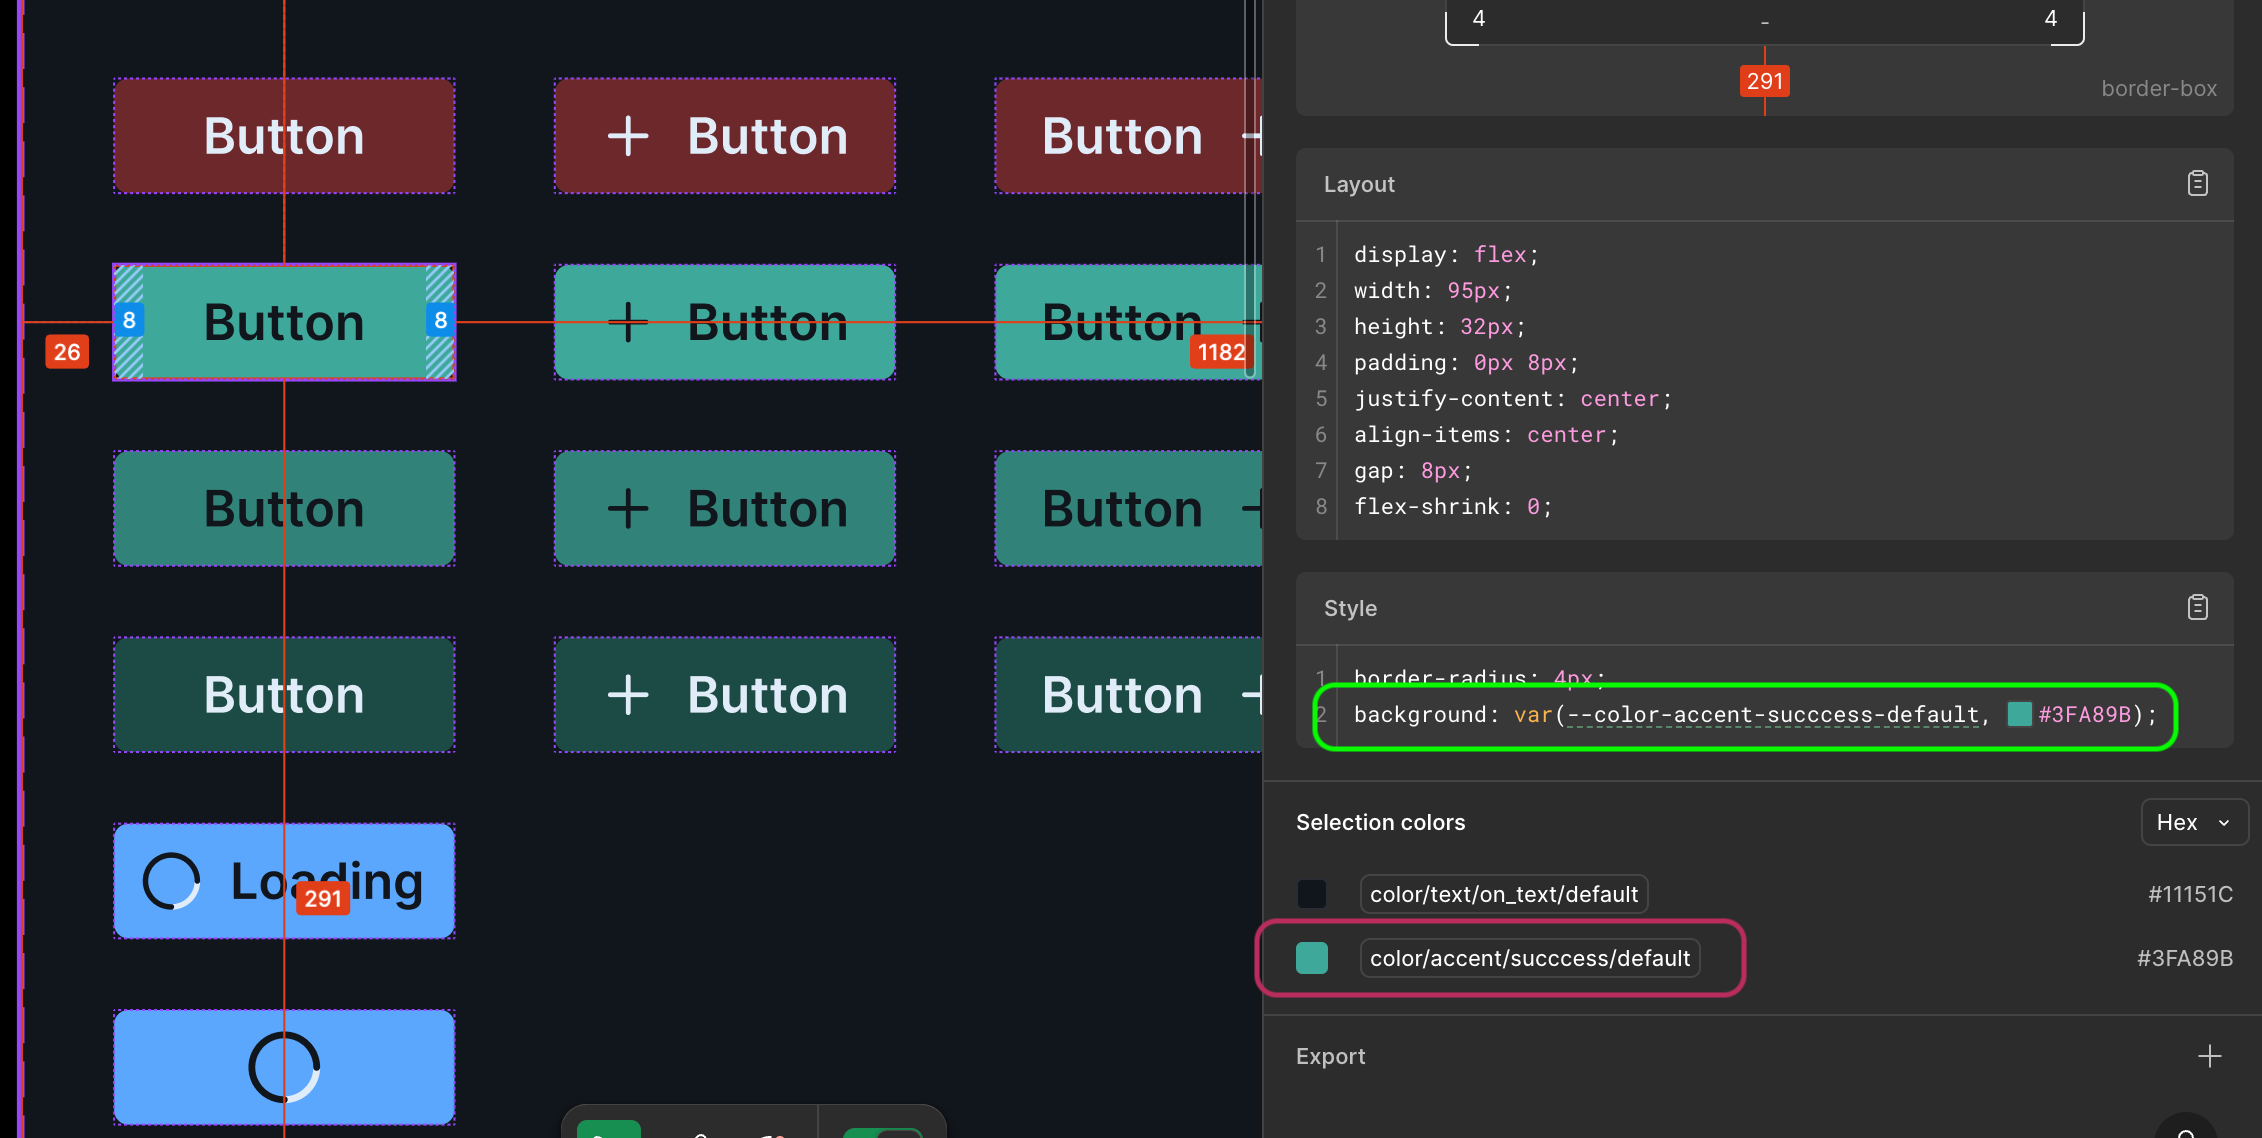Click the color/text/on_text/default variable chip

[x=1504, y=894]
